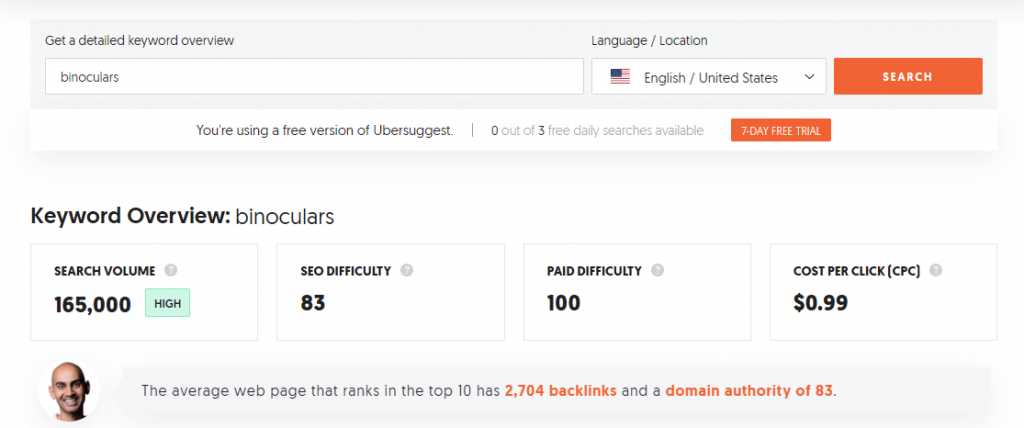Click the Paid Difficulty question mark icon

click(x=658, y=270)
